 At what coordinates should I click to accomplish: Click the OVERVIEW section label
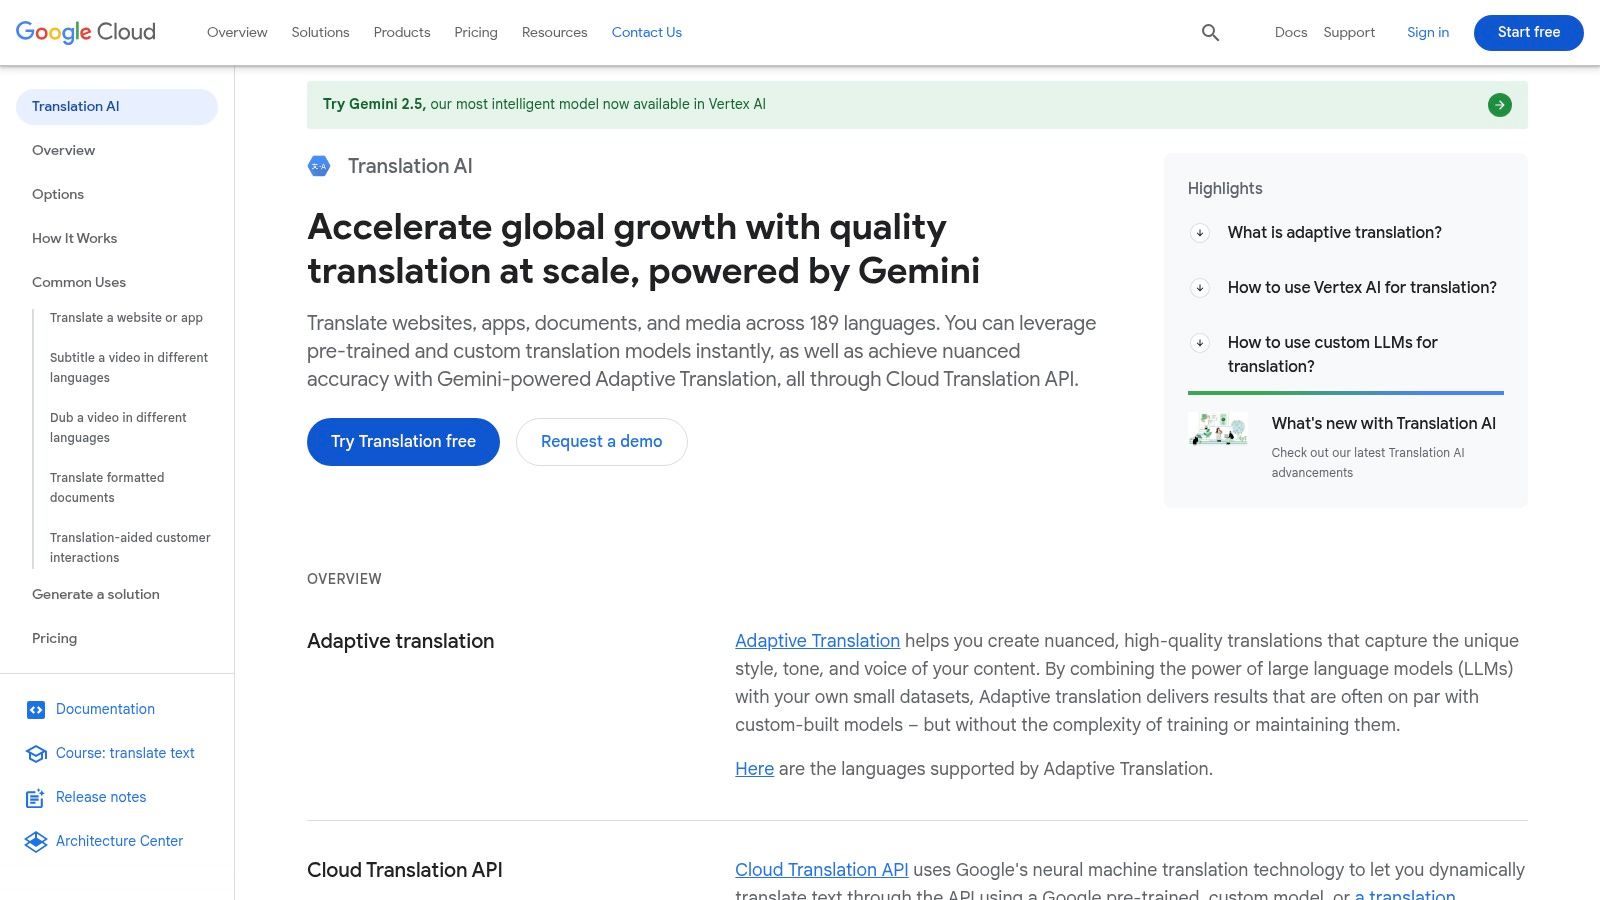[344, 579]
